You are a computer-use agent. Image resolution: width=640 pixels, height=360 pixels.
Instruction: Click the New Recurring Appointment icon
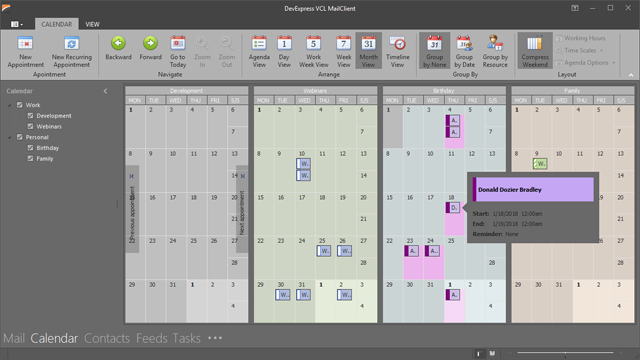[71, 43]
